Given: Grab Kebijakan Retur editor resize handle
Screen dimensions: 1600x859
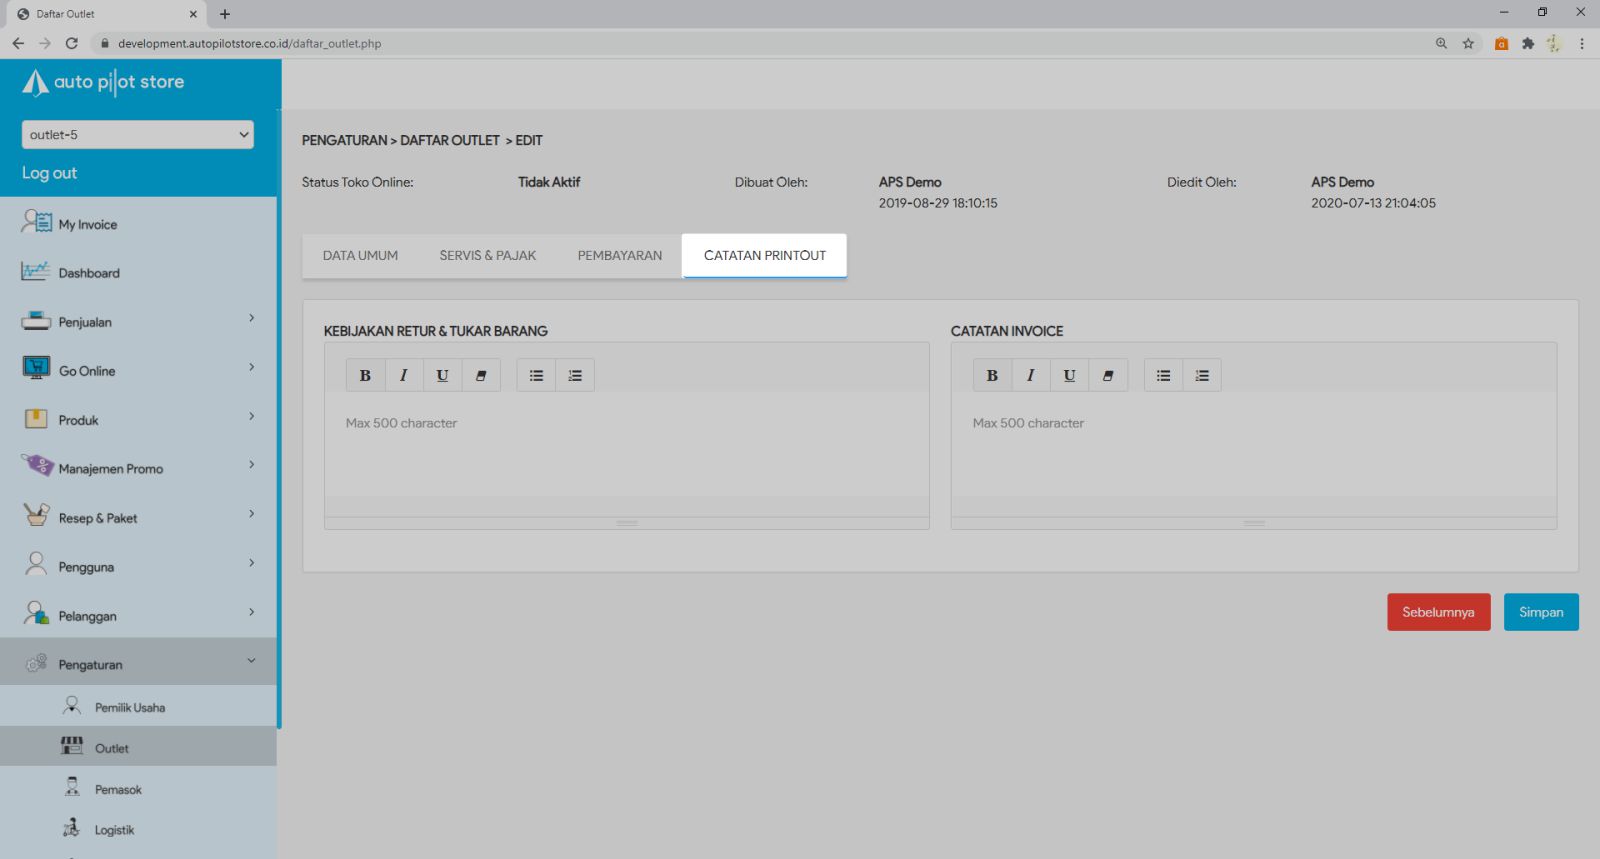Looking at the screenshot, I should click(627, 523).
